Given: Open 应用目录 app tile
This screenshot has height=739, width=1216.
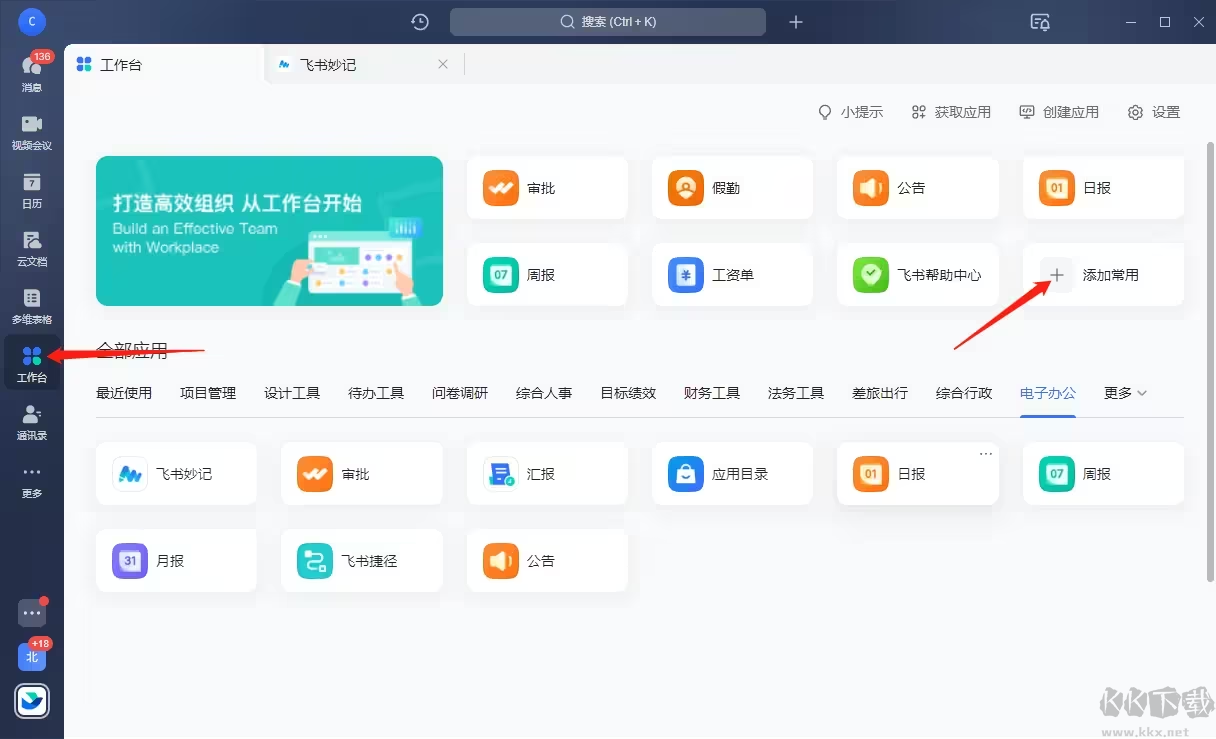Looking at the screenshot, I should tap(732, 474).
